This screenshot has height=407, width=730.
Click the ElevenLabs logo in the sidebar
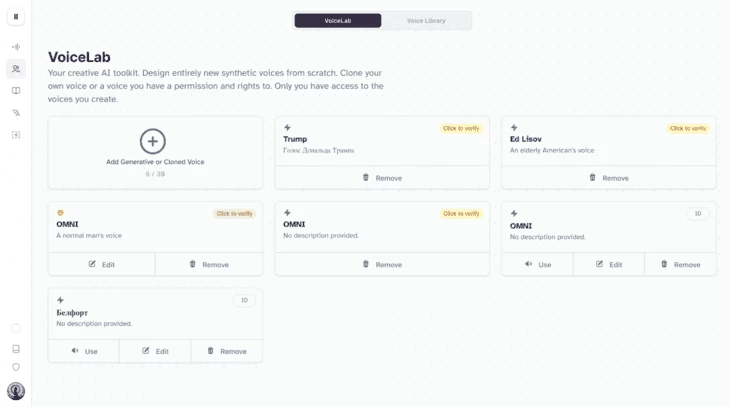point(16,17)
